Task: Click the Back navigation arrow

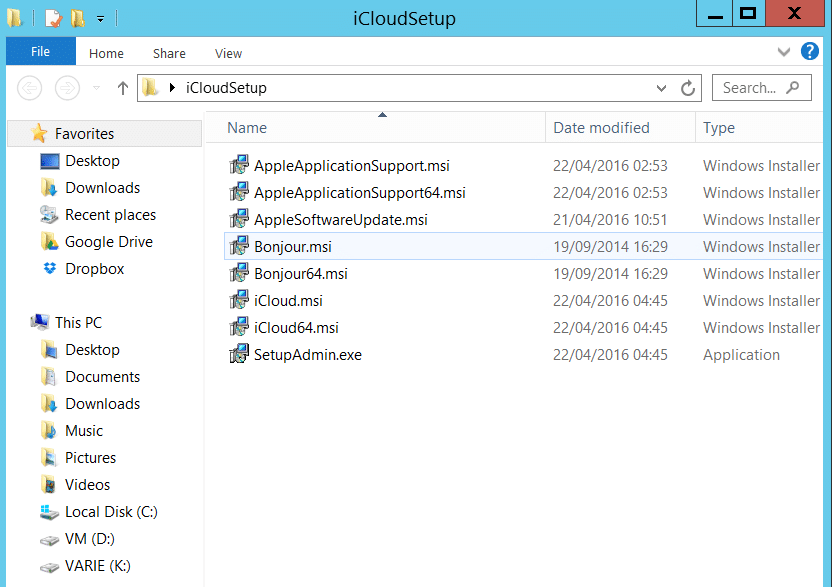Action: pyautogui.click(x=30, y=88)
